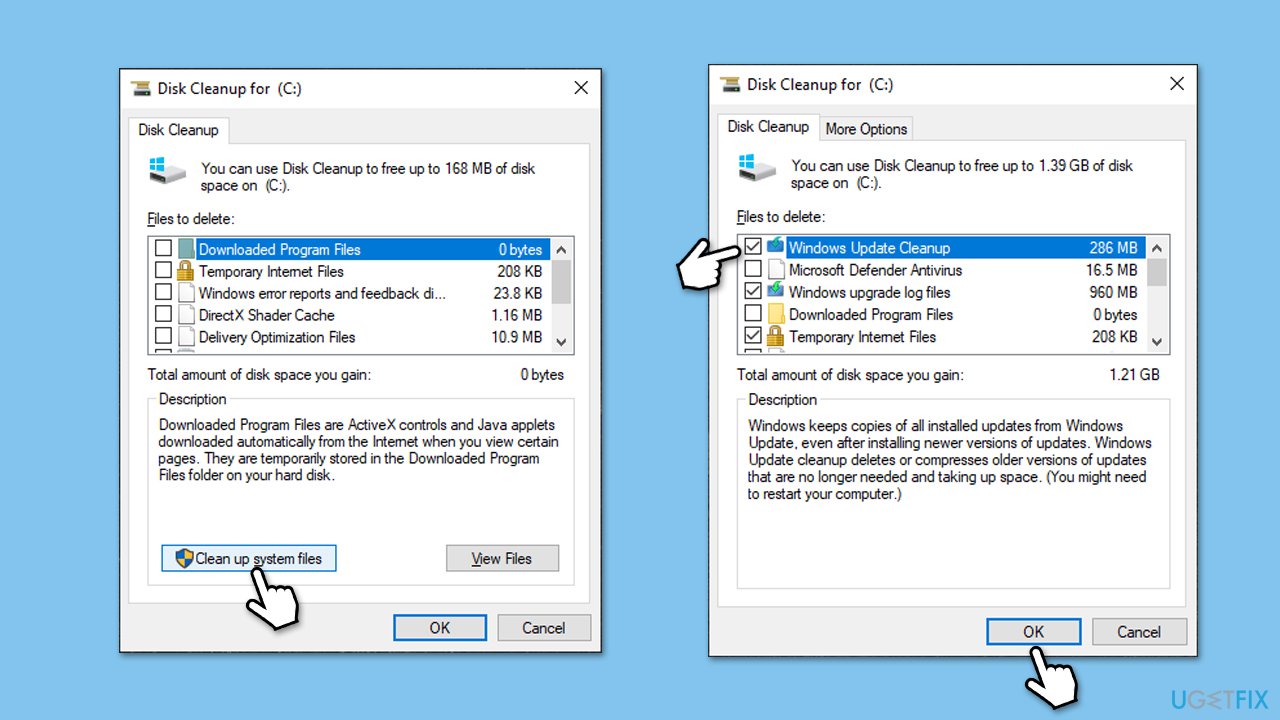
Task: Click Clean up system files button
Action: tap(249, 558)
